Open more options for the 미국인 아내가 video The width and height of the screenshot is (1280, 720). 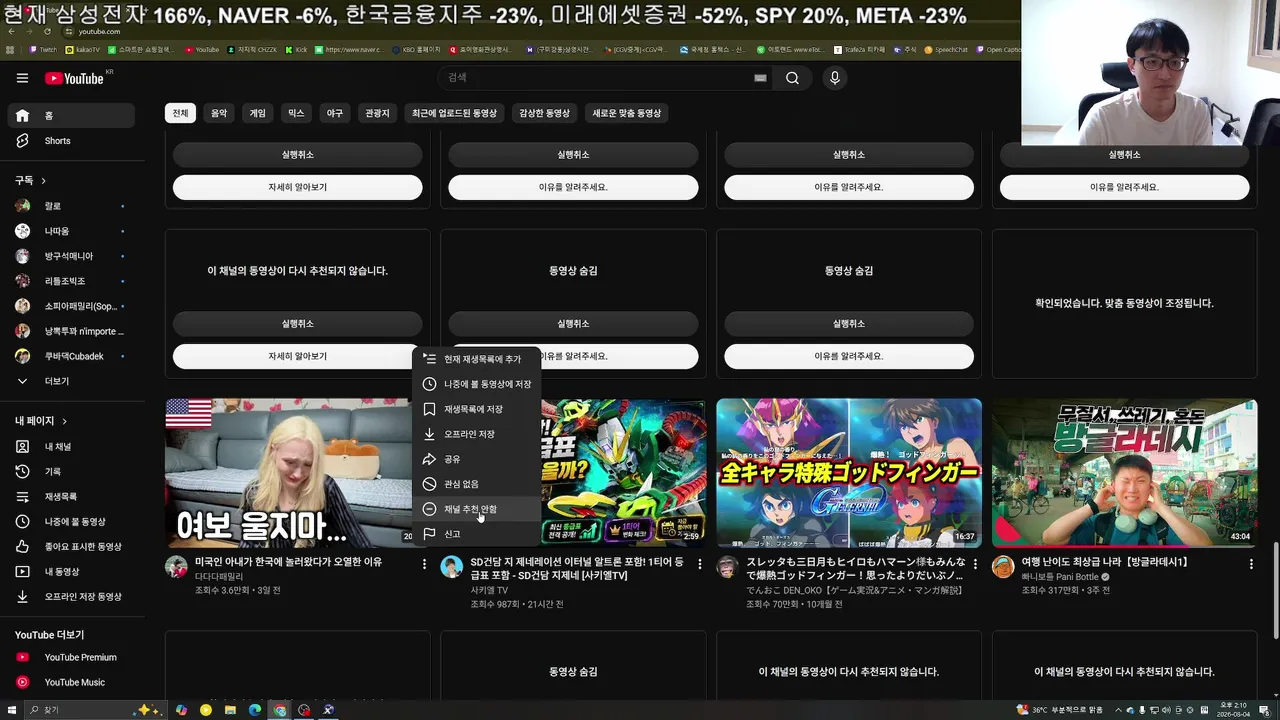[x=424, y=564]
